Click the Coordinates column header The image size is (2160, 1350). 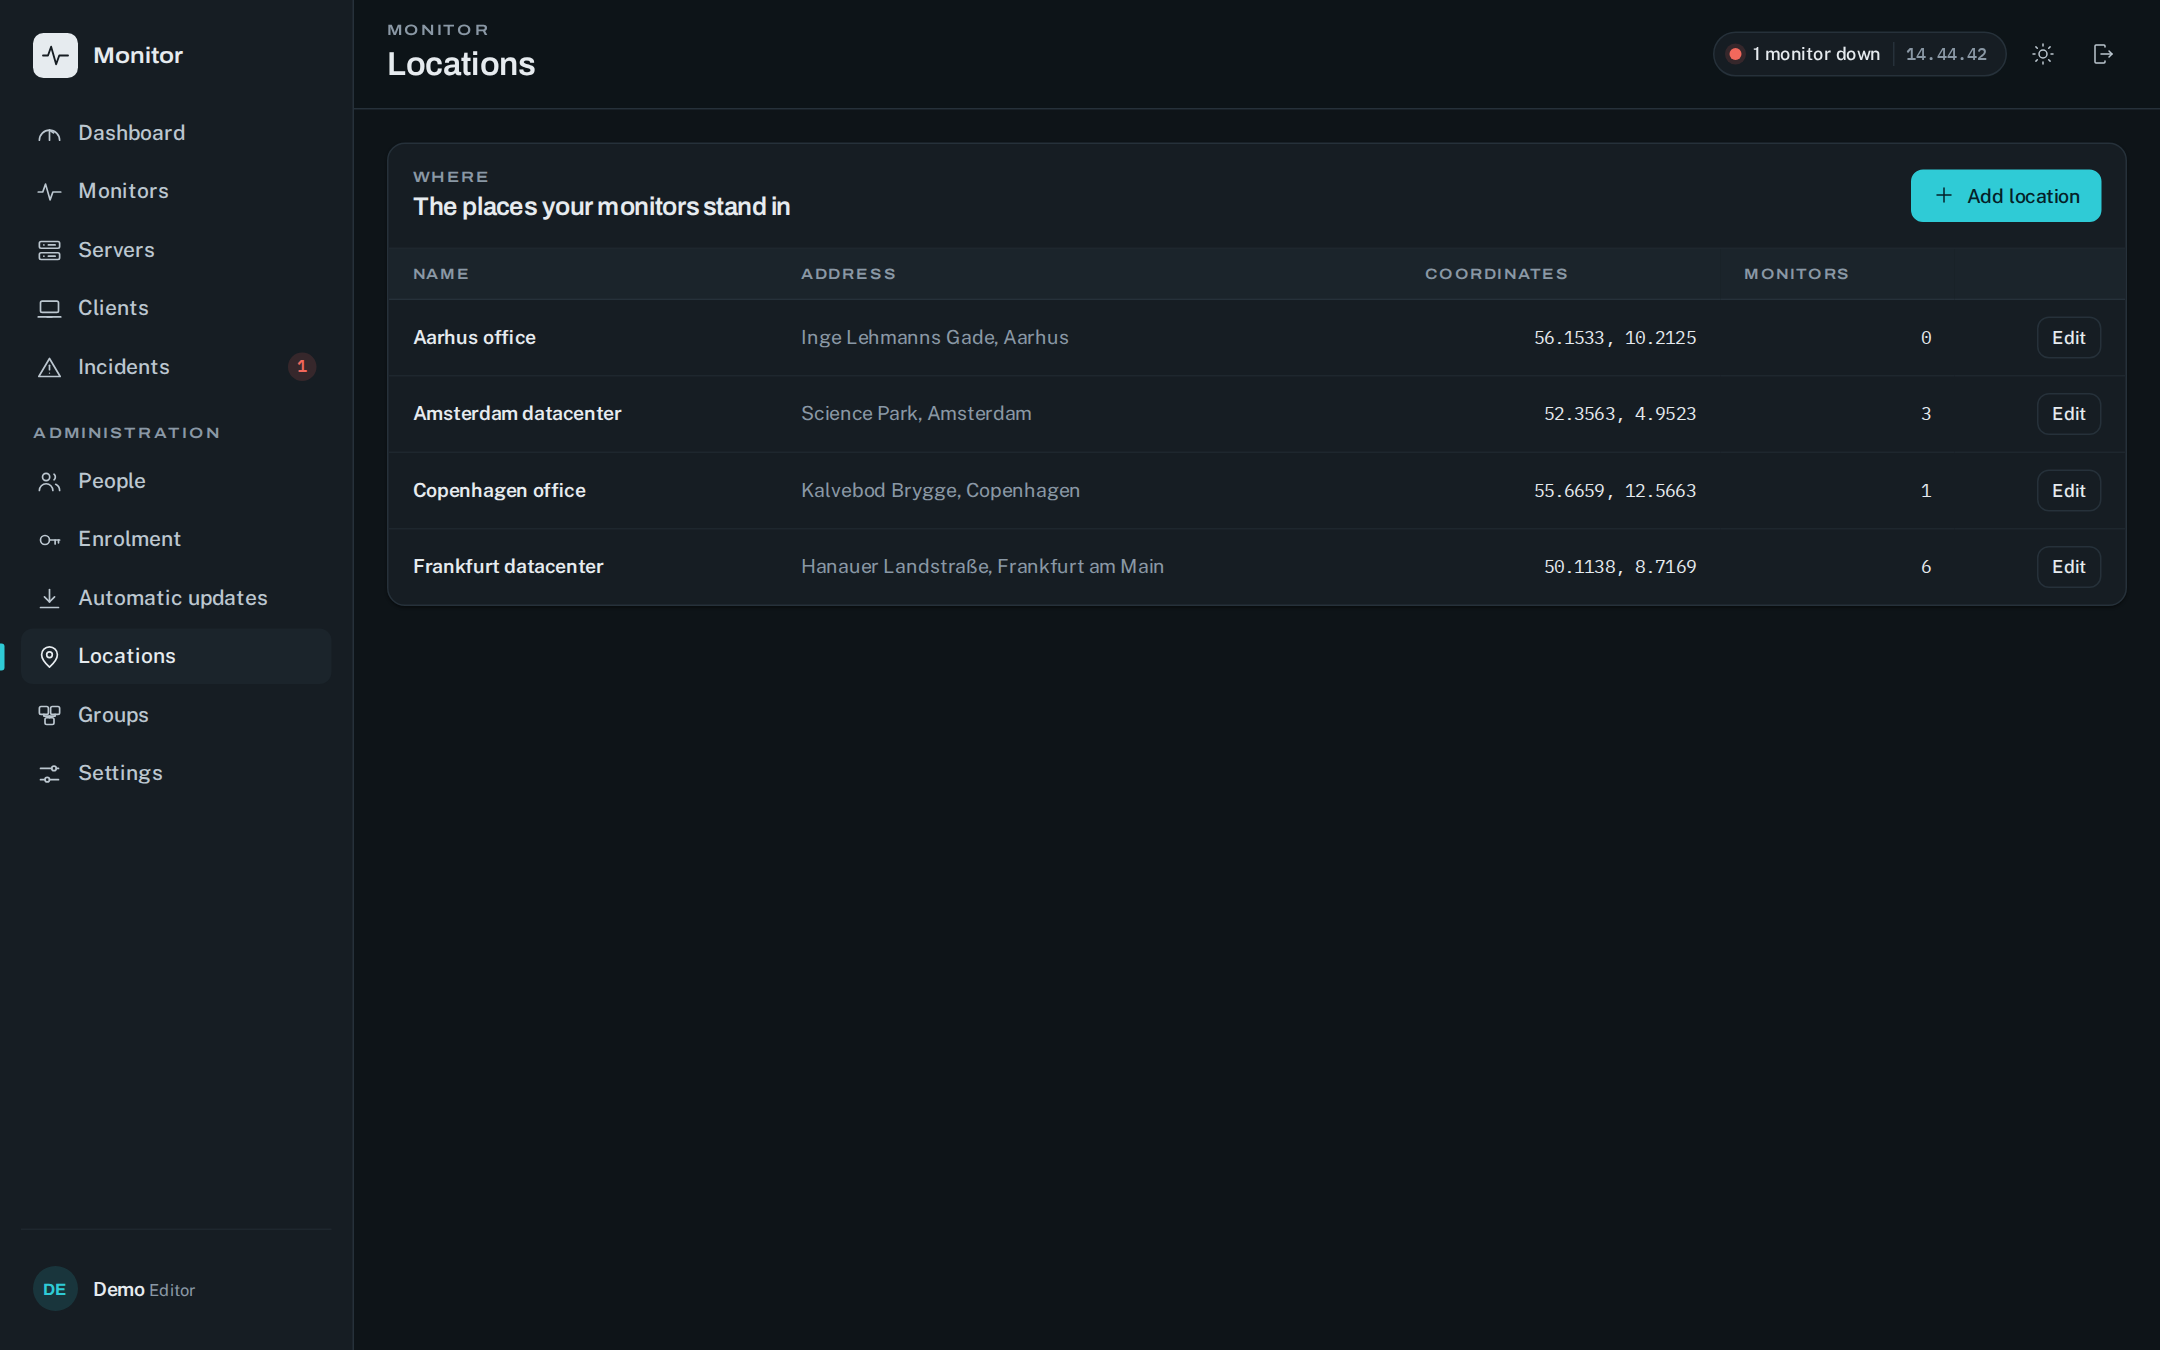(x=1496, y=274)
